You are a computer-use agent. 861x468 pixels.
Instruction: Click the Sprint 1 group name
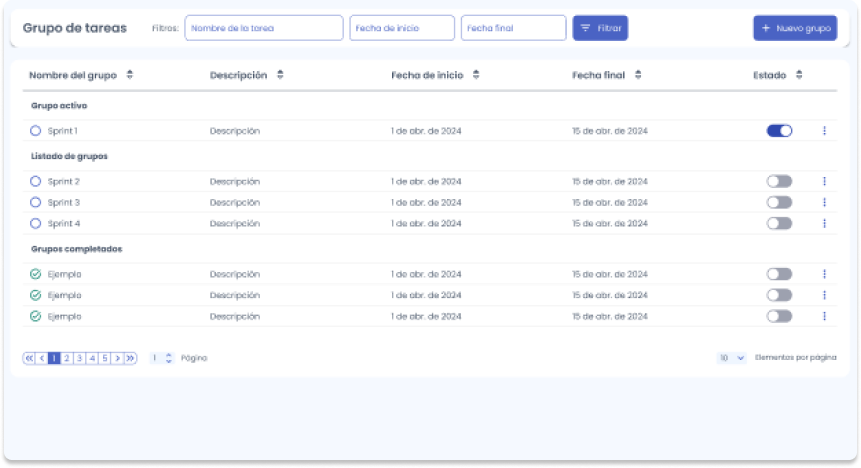63,131
